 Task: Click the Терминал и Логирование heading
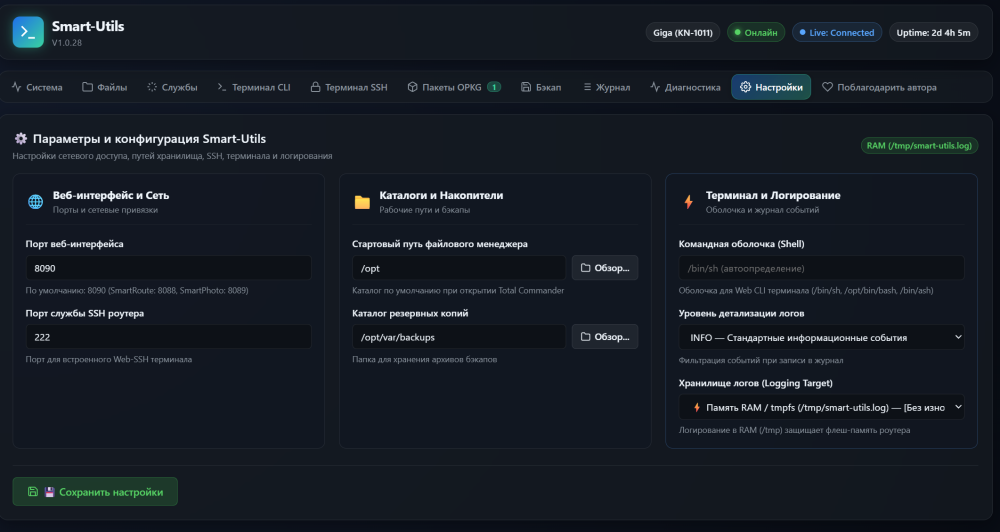(773, 195)
